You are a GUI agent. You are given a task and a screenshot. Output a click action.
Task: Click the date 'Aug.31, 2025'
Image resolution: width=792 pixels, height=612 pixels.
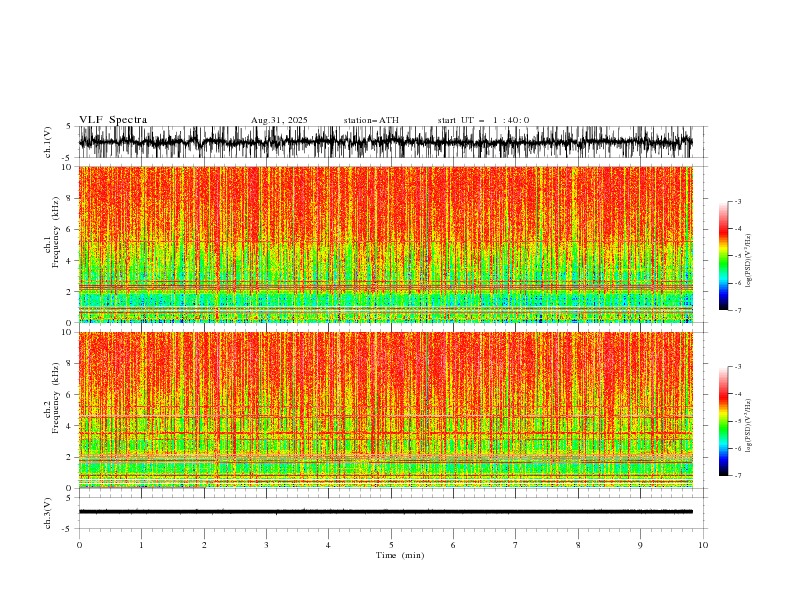coord(279,120)
